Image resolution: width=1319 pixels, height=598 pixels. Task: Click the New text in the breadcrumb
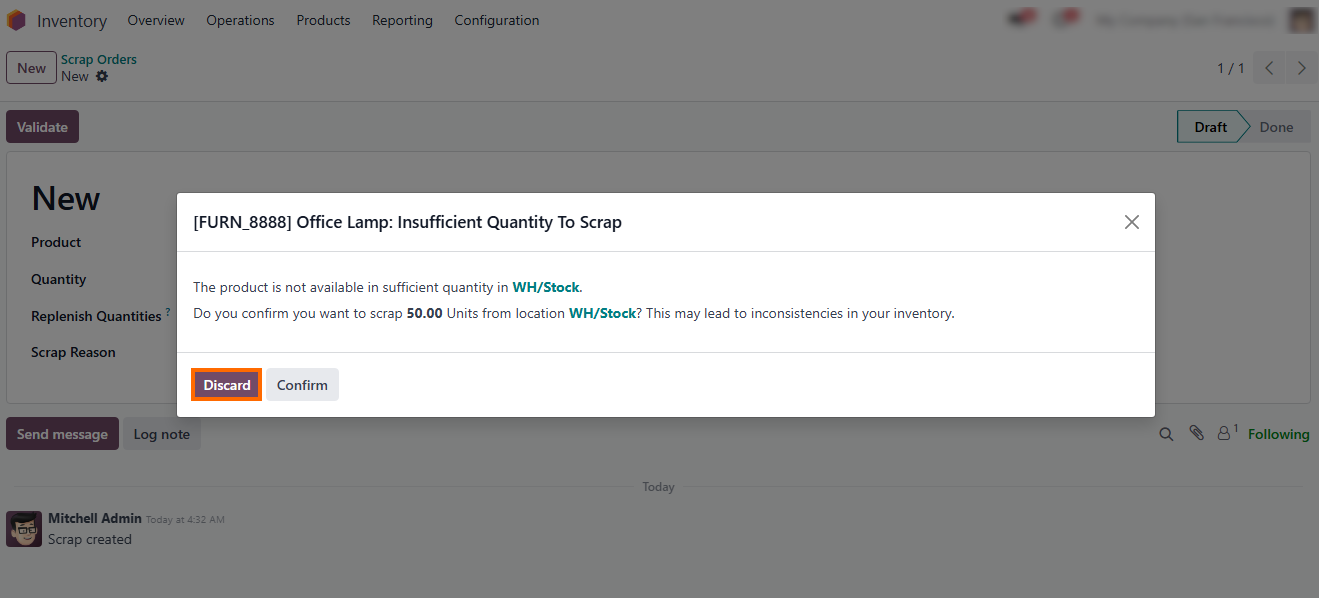[x=75, y=76]
